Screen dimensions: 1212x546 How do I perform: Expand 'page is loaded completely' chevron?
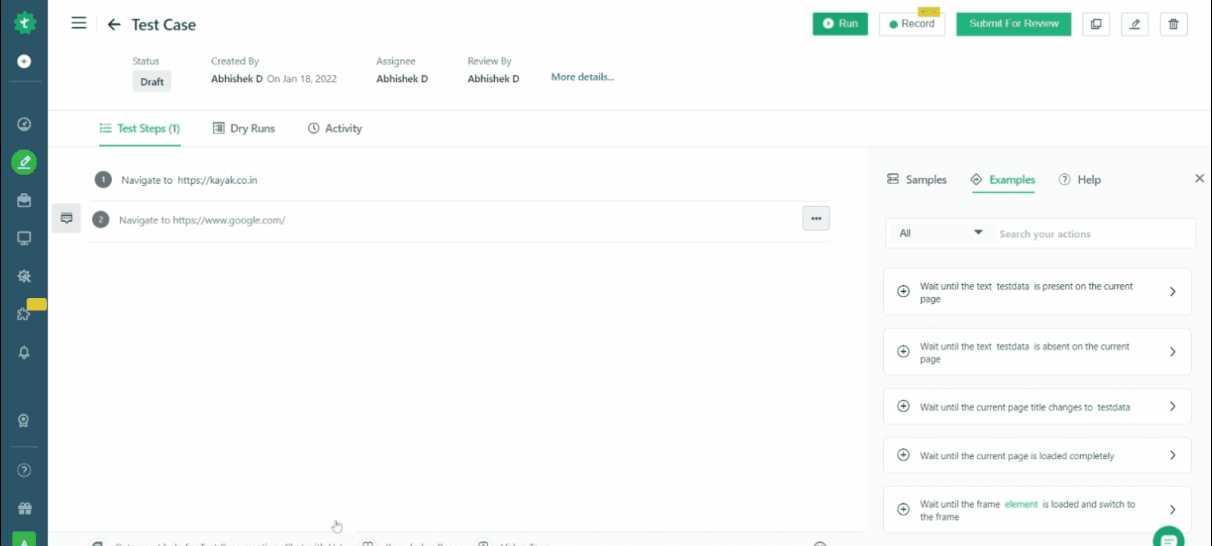(1173, 455)
